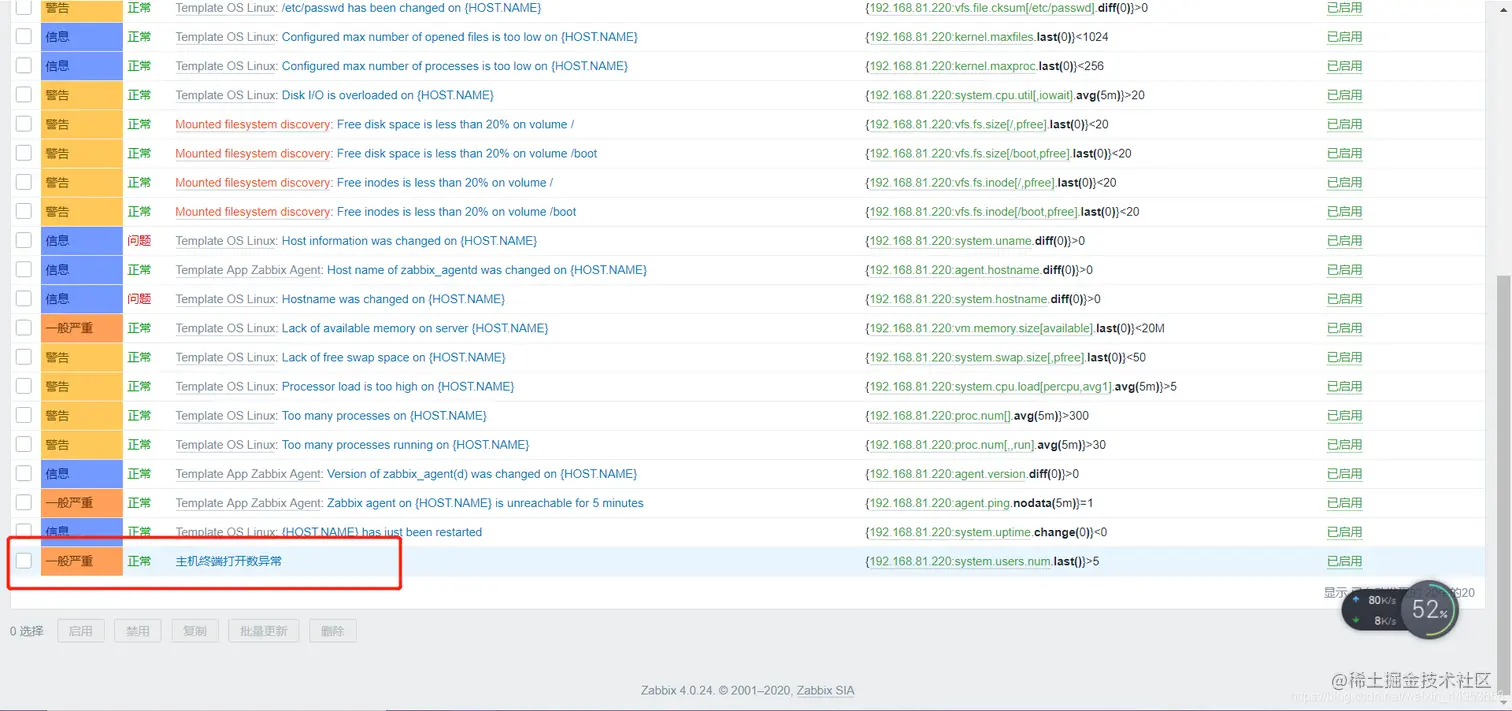This screenshot has width=1512, height=711.
Task: Tick checkbox for Lack of available memory trigger
Action: [x=24, y=328]
